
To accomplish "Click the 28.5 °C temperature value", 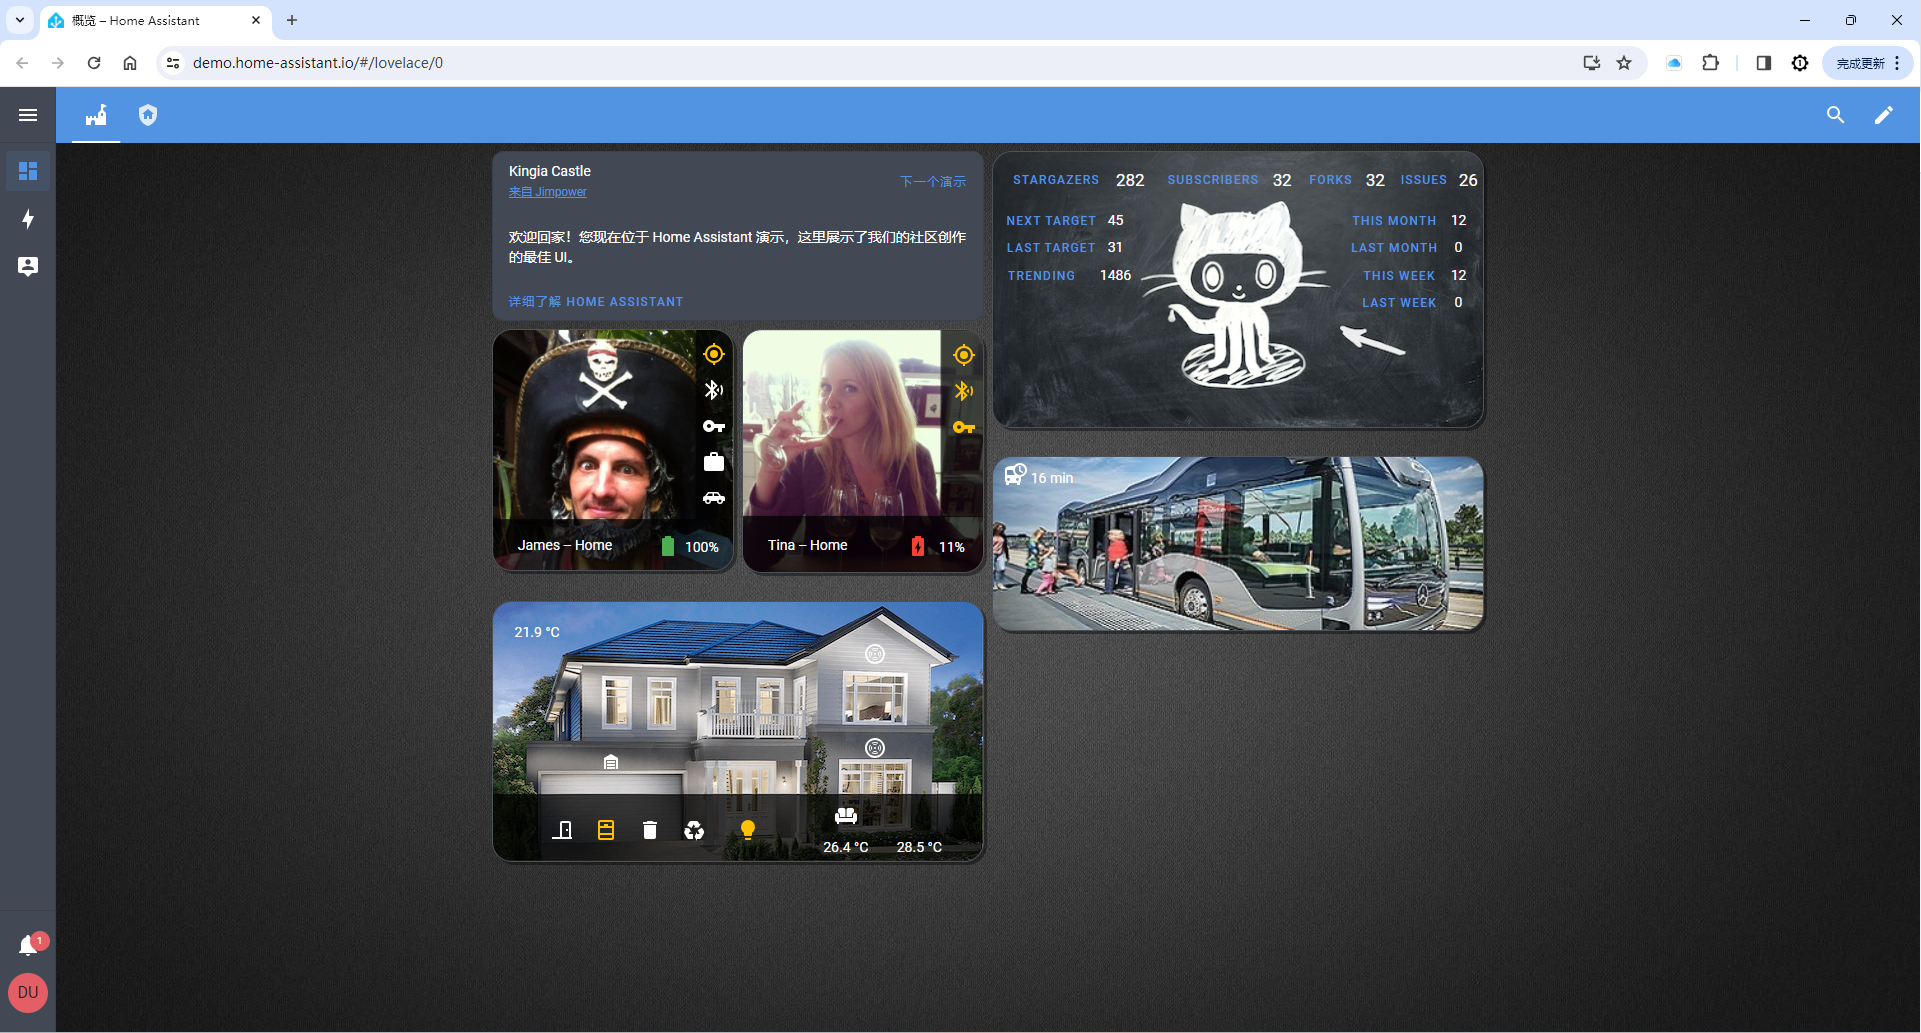I will 919,847.
